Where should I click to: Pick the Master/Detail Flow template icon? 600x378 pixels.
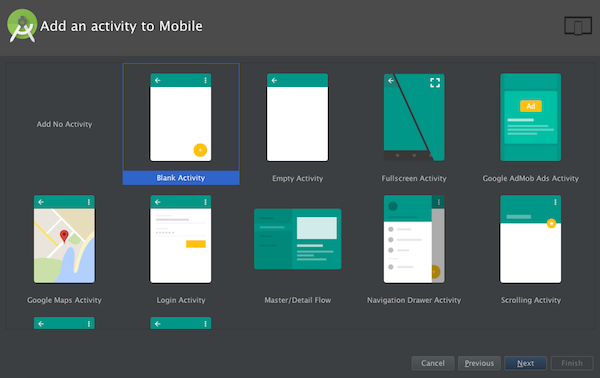(297, 239)
